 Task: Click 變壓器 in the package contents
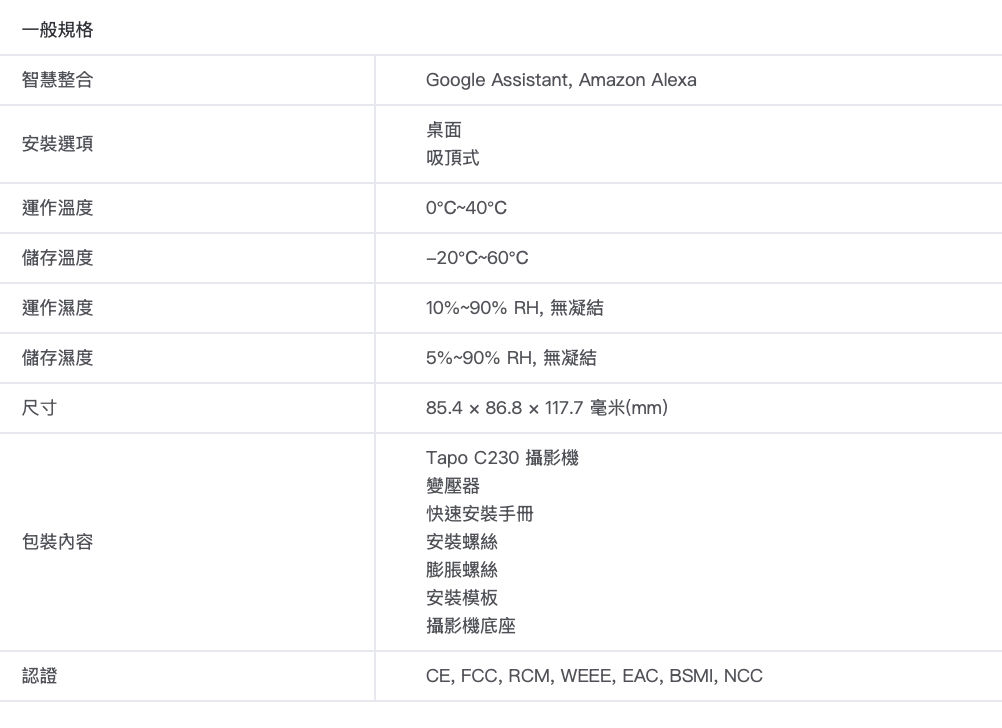coord(453,486)
